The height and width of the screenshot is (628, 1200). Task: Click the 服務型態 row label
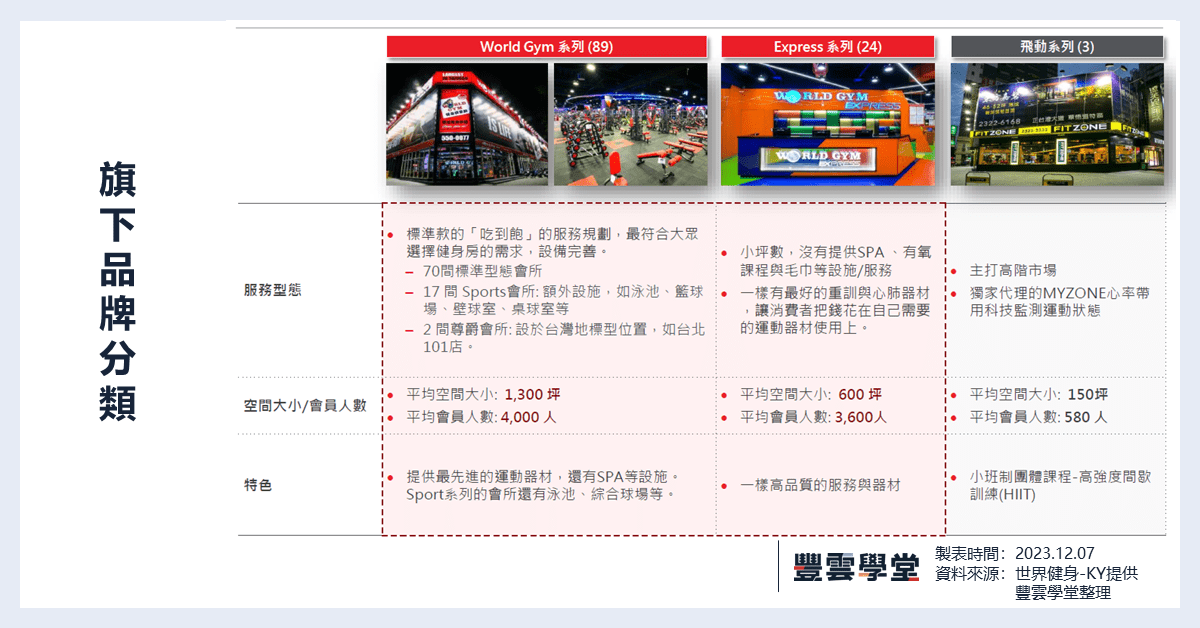click(272, 290)
